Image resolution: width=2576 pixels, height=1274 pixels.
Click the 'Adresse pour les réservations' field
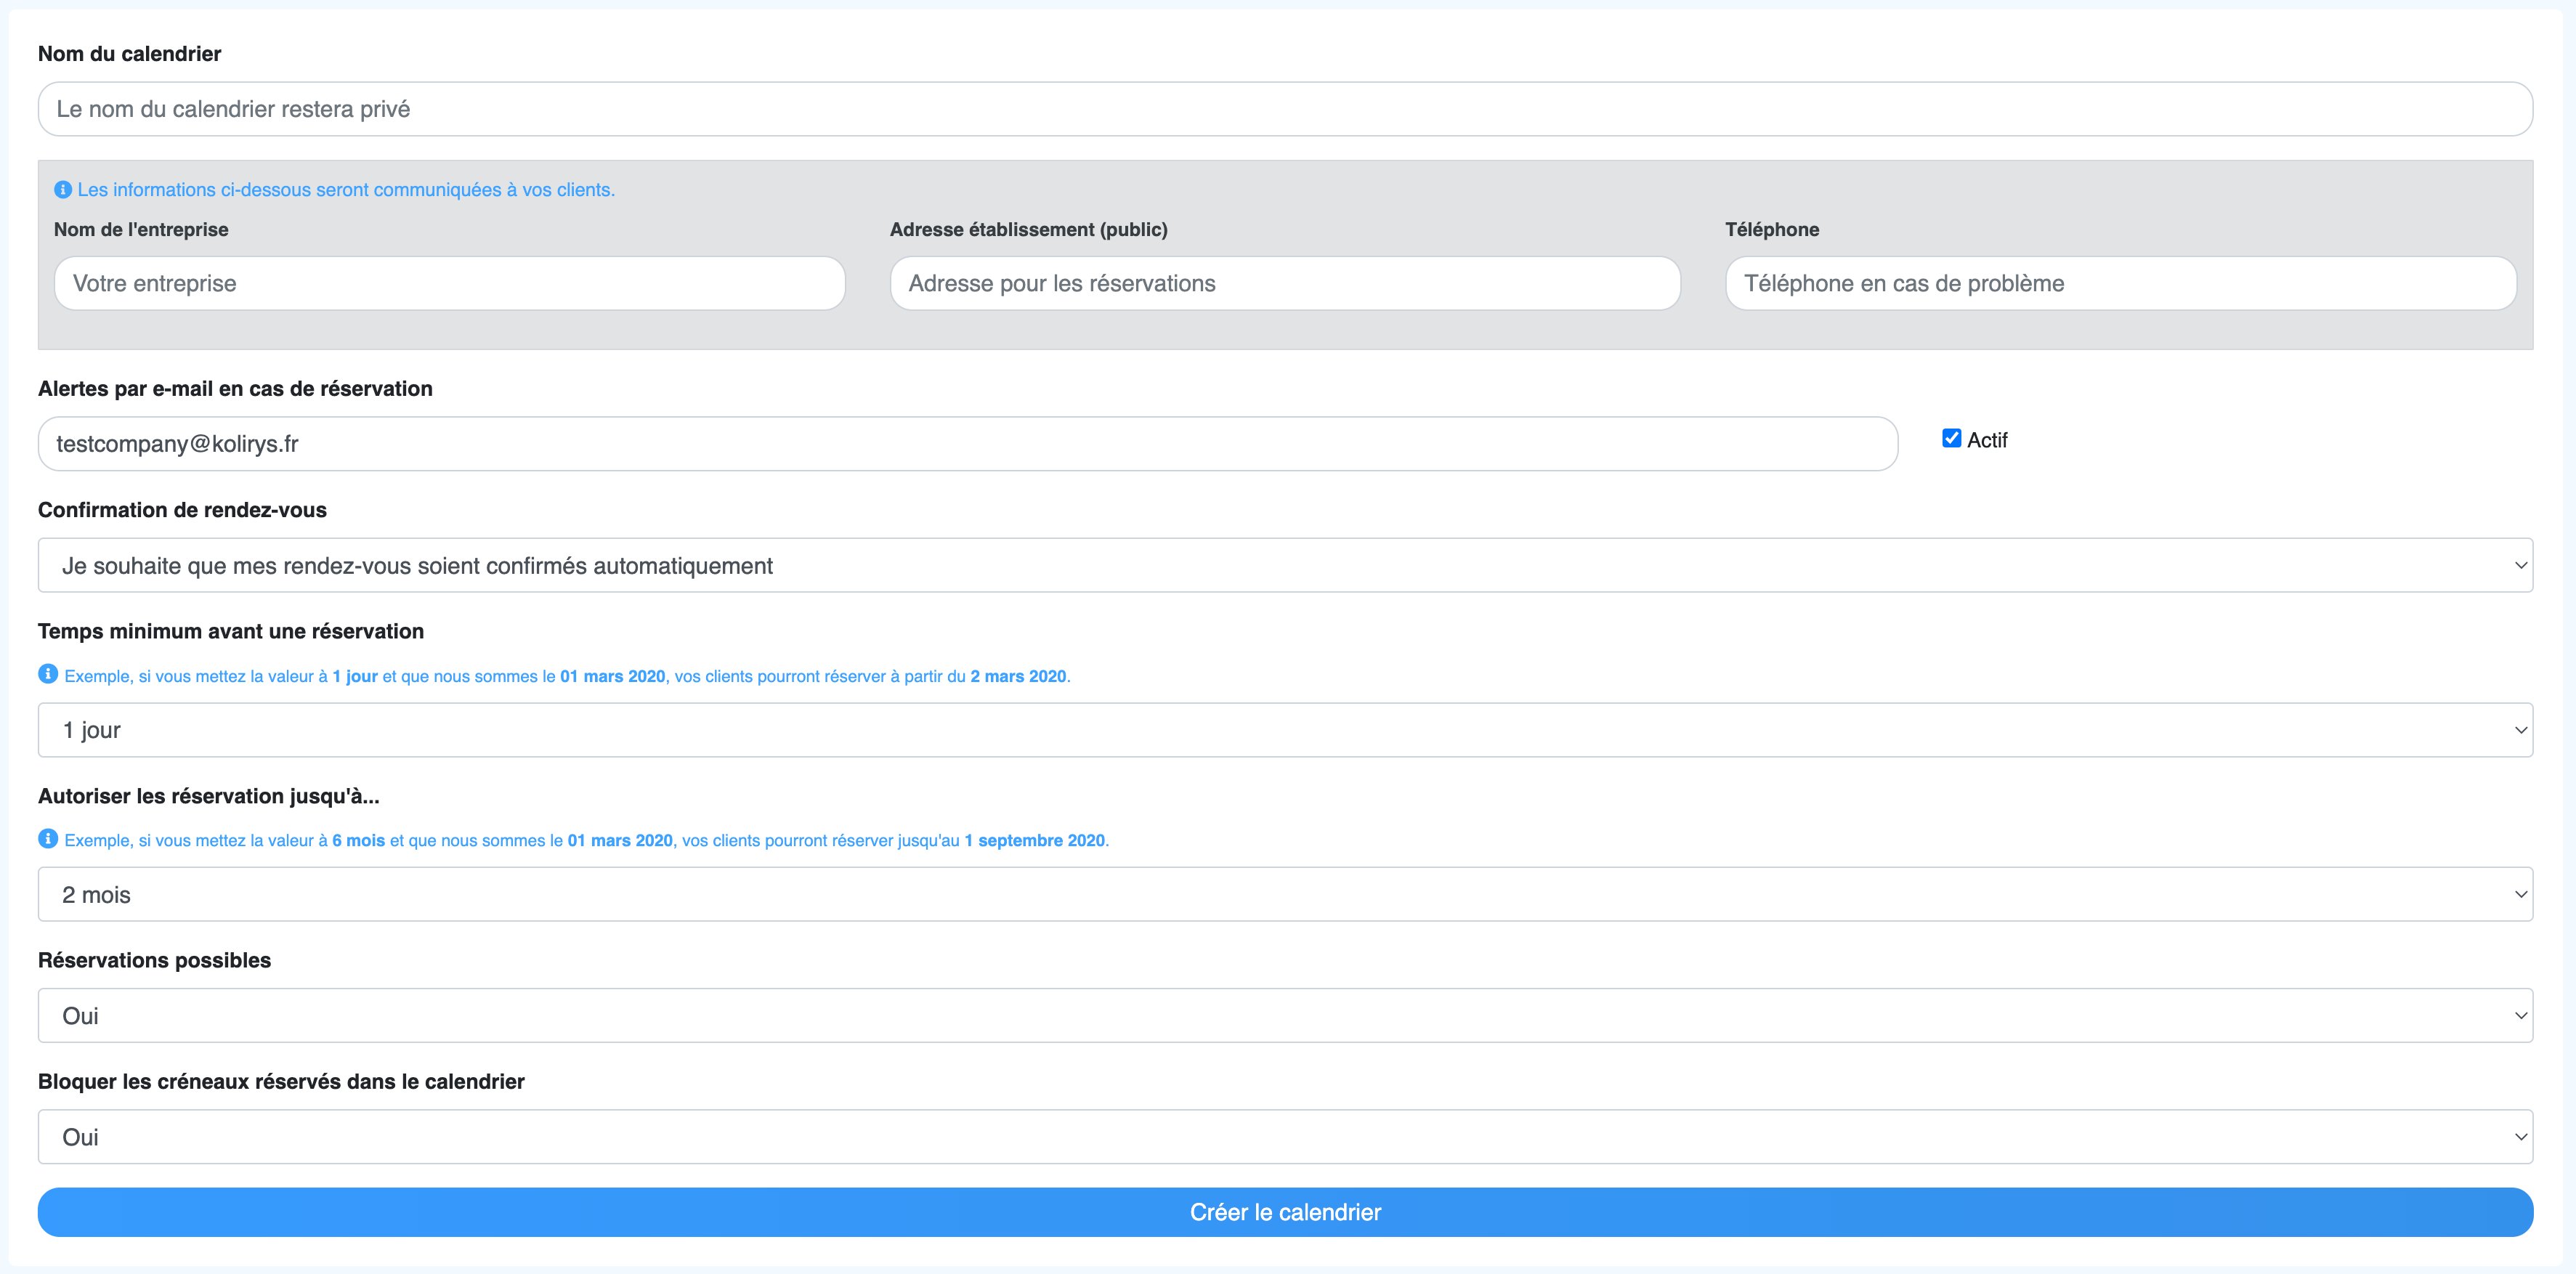(1285, 283)
